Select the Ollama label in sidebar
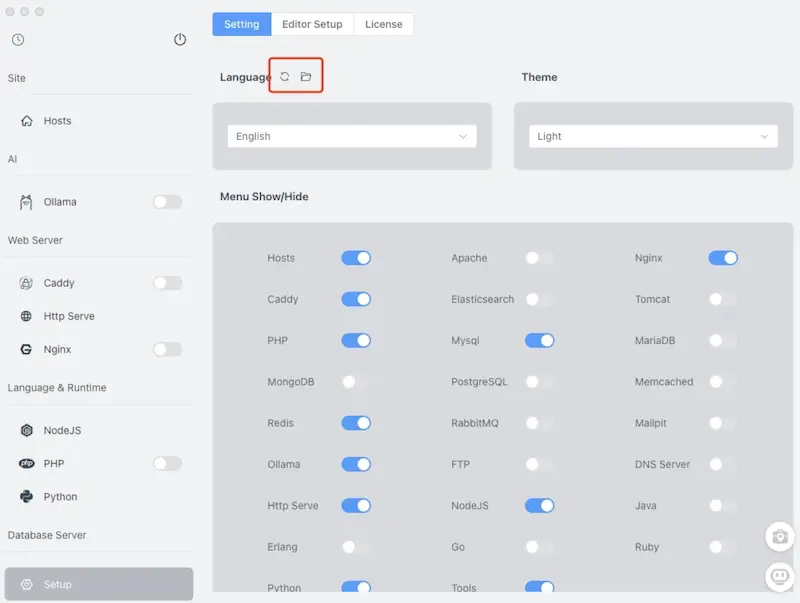This screenshot has height=603, width=800. coord(60,202)
